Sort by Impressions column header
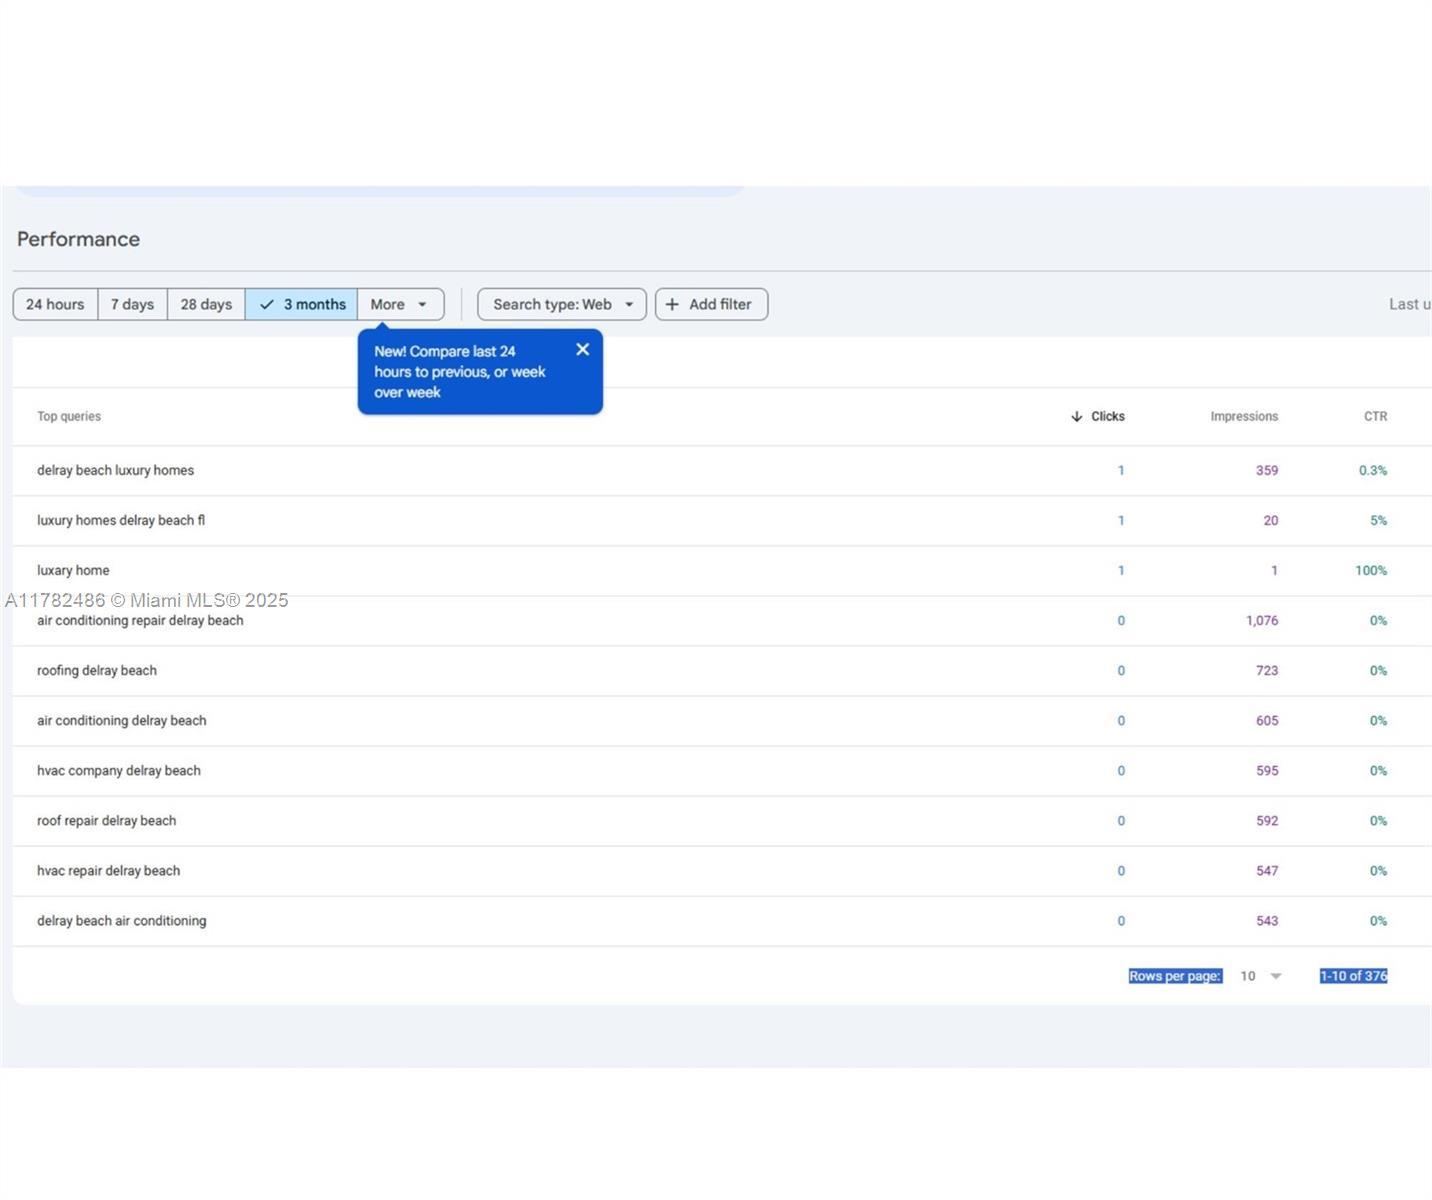 click(1243, 417)
